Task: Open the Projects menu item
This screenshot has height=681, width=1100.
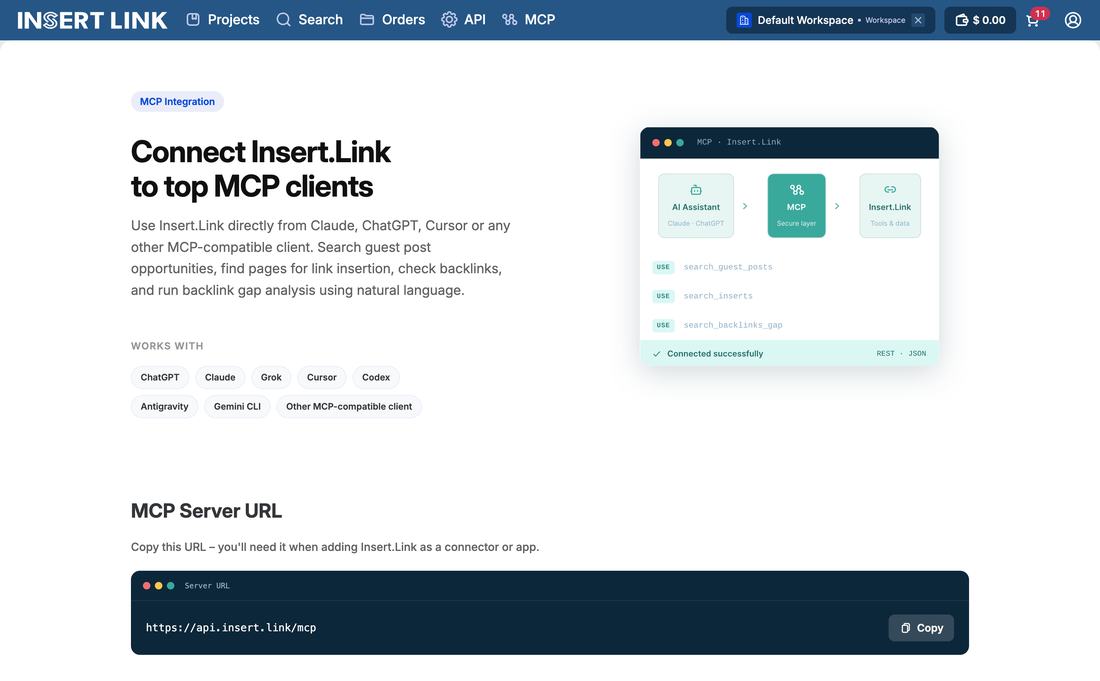Action: click(x=223, y=20)
